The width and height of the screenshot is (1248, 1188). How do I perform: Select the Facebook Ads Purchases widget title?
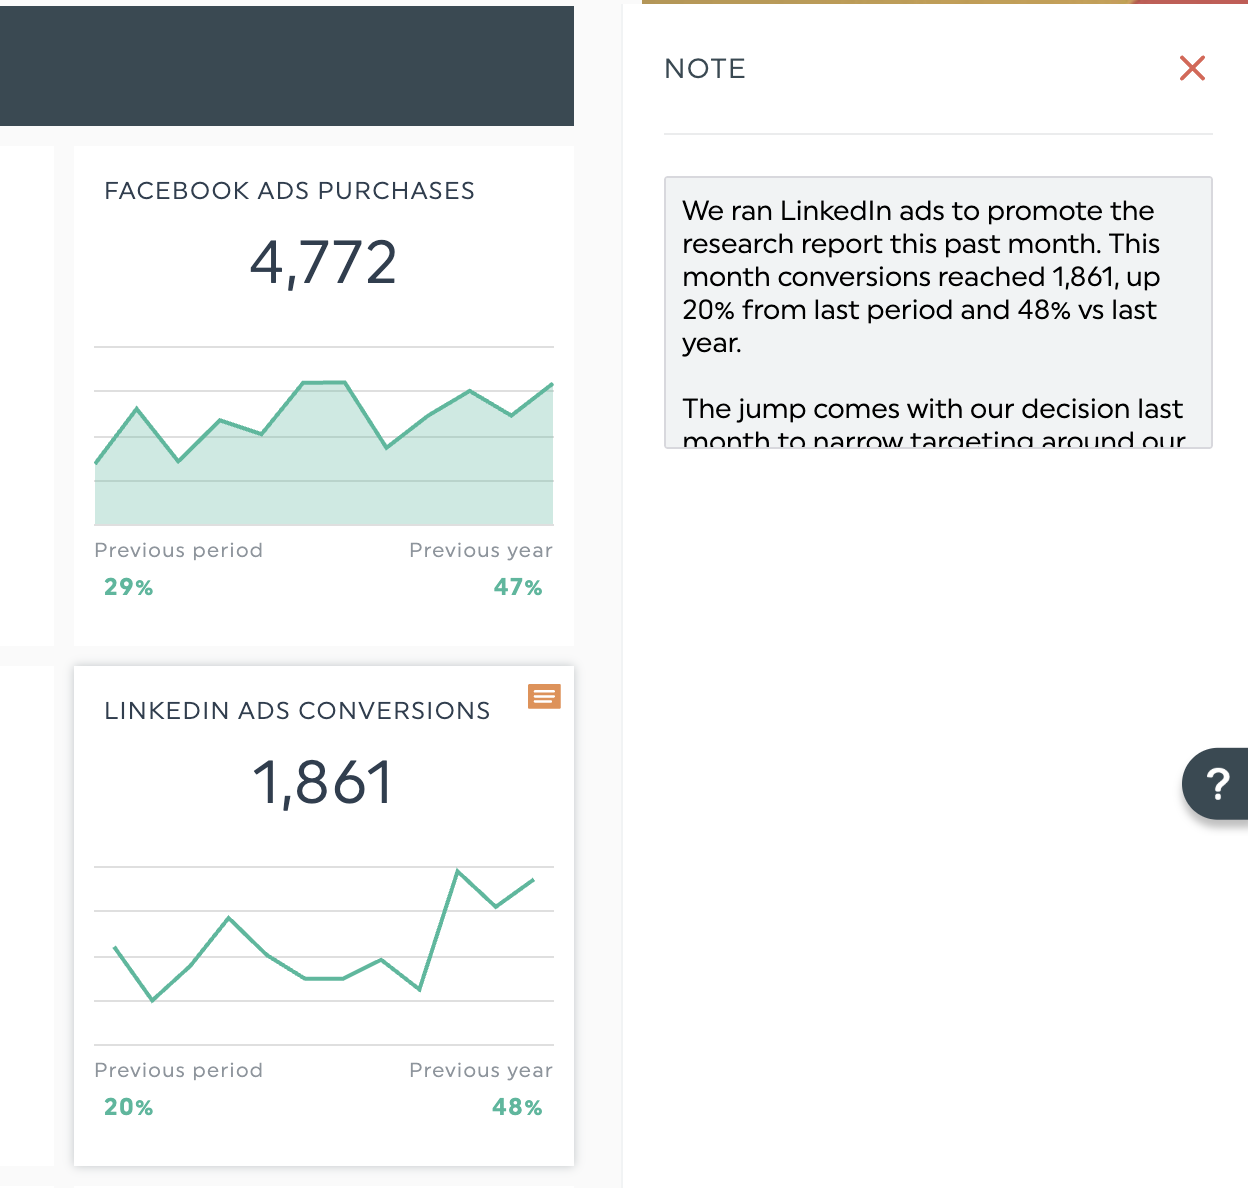(x=289, y=191)
